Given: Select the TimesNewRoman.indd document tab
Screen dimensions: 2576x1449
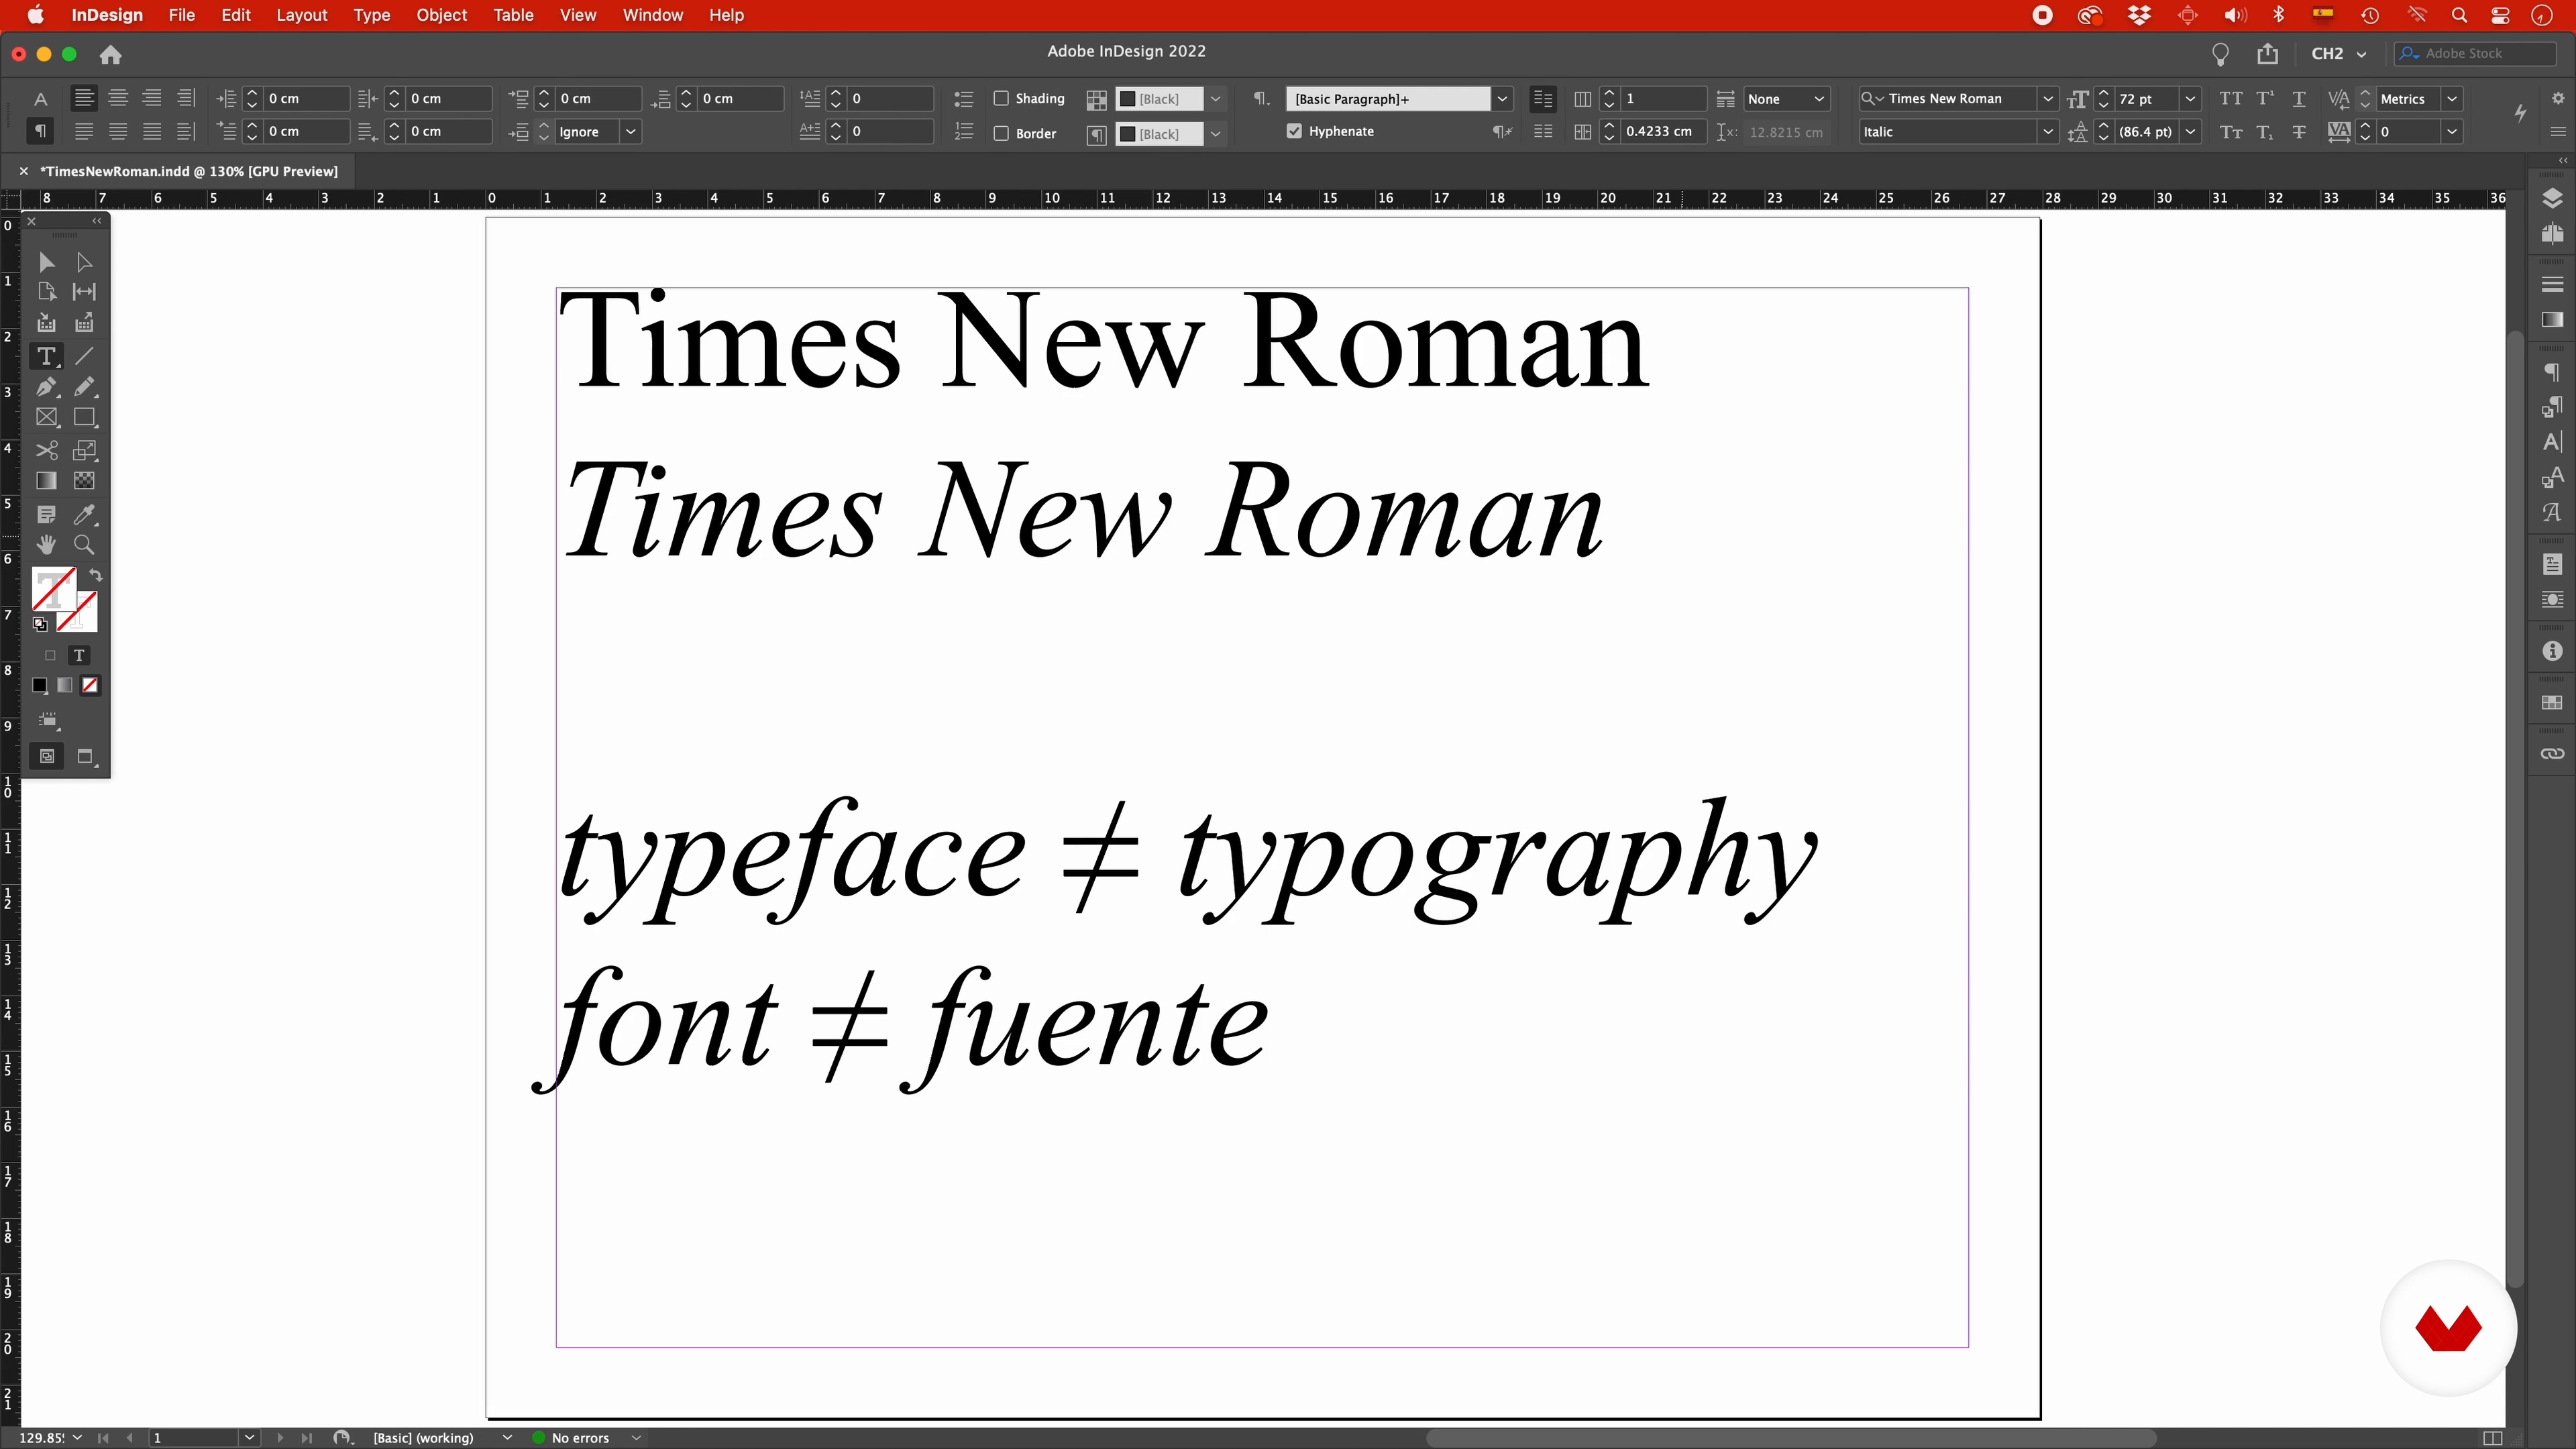Looking at the screenshot, I should (x=188, y=171).
